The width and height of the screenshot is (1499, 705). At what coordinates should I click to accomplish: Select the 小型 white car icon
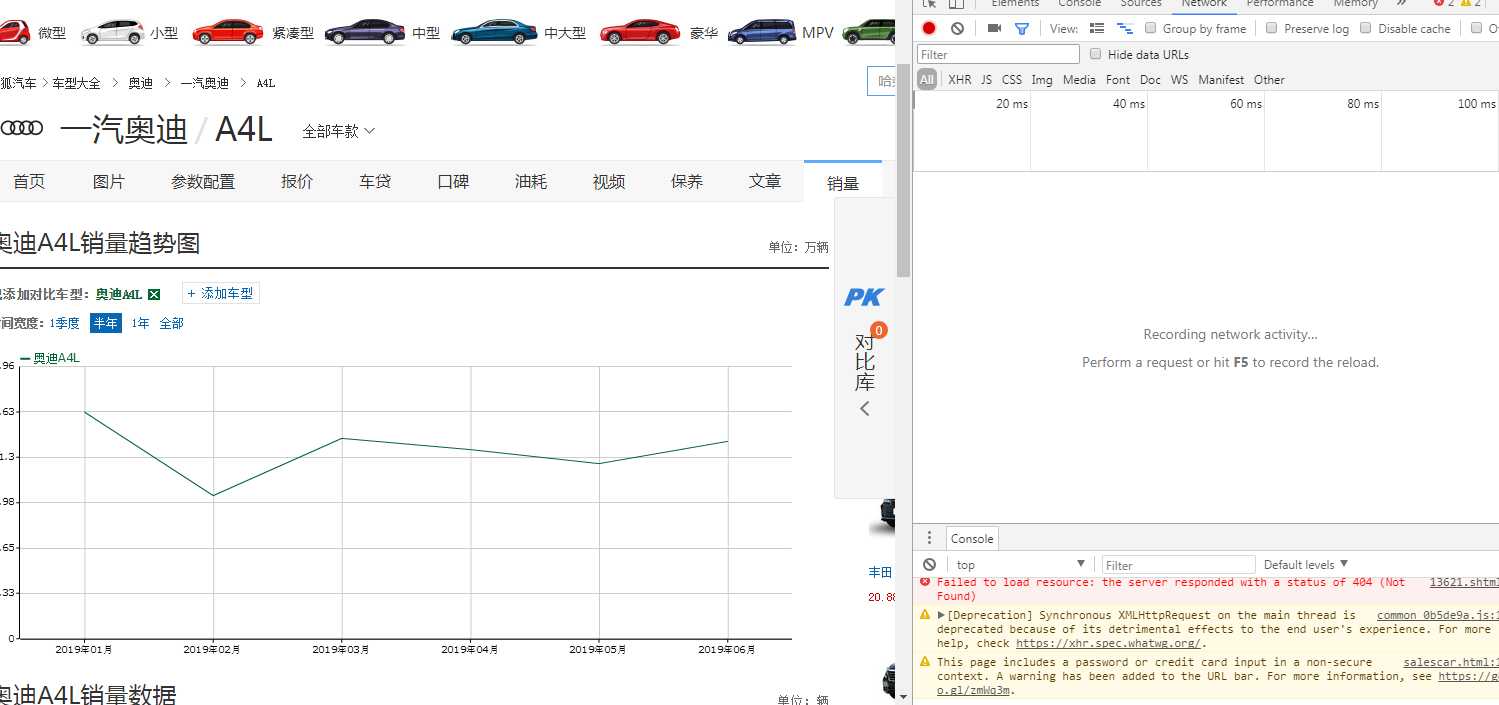[x=112, y=32]
